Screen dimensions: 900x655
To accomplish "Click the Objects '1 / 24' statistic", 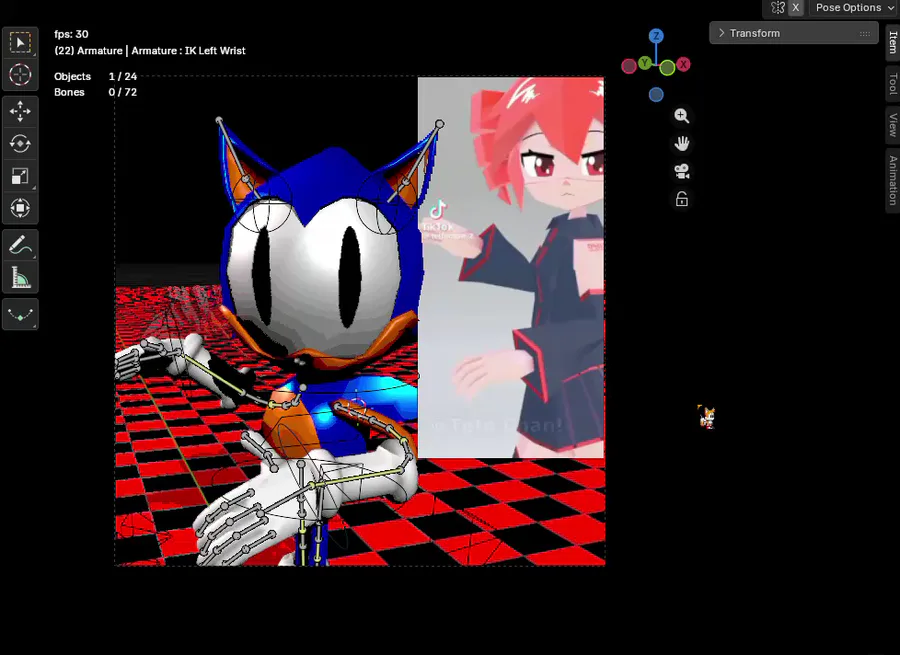I will [123, 76].
